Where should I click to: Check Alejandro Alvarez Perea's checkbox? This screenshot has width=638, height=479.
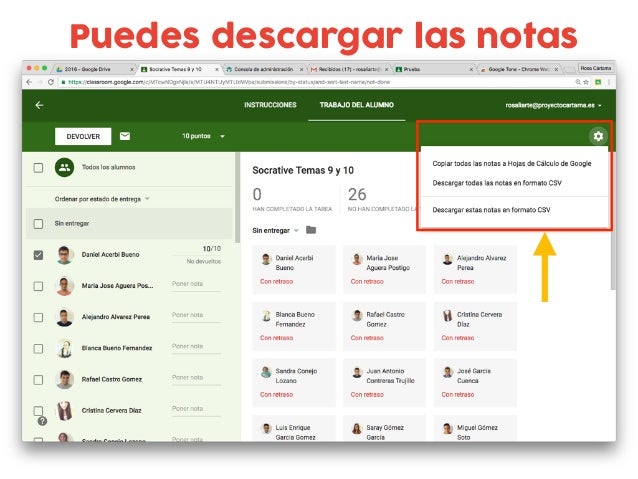(x=38, y=317)
